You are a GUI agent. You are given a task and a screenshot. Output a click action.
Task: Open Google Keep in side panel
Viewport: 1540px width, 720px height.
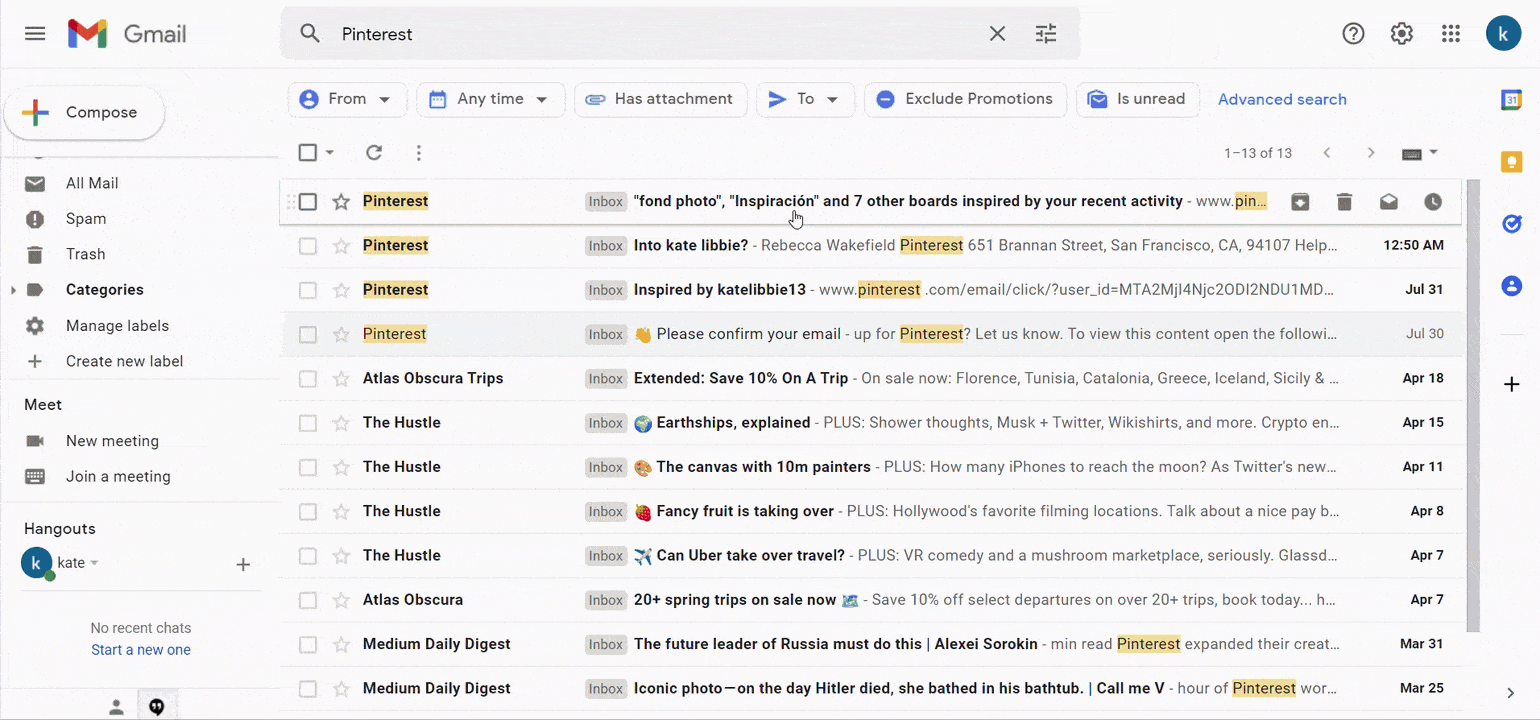coord(1511,162)
